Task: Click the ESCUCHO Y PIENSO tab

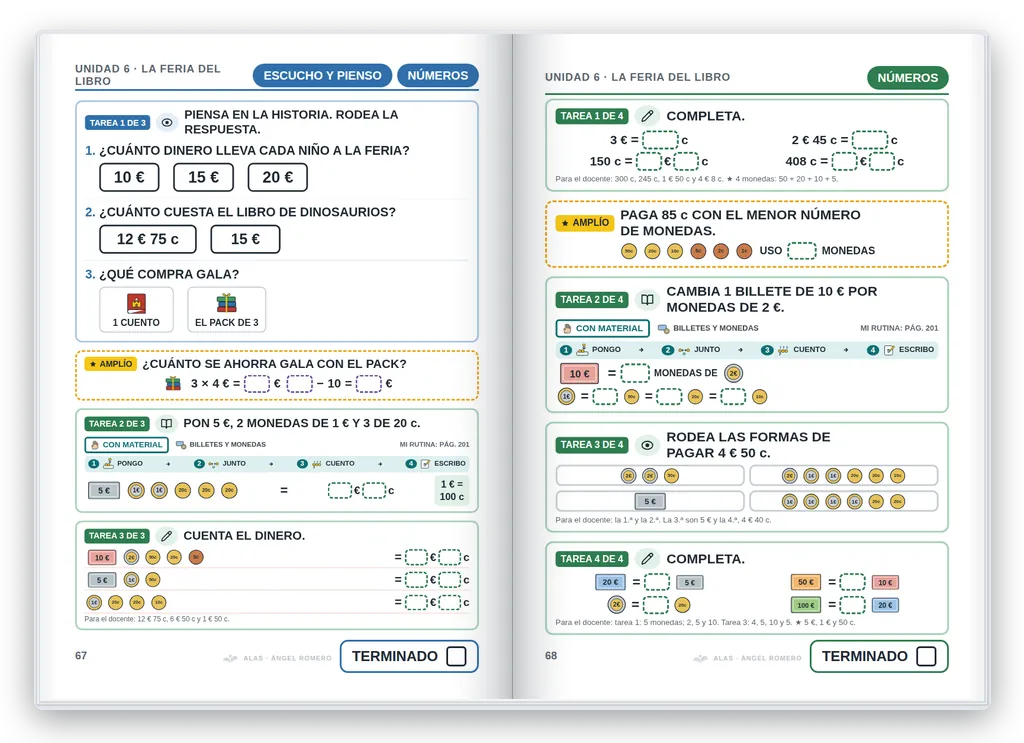Action: tap(322, 76)
